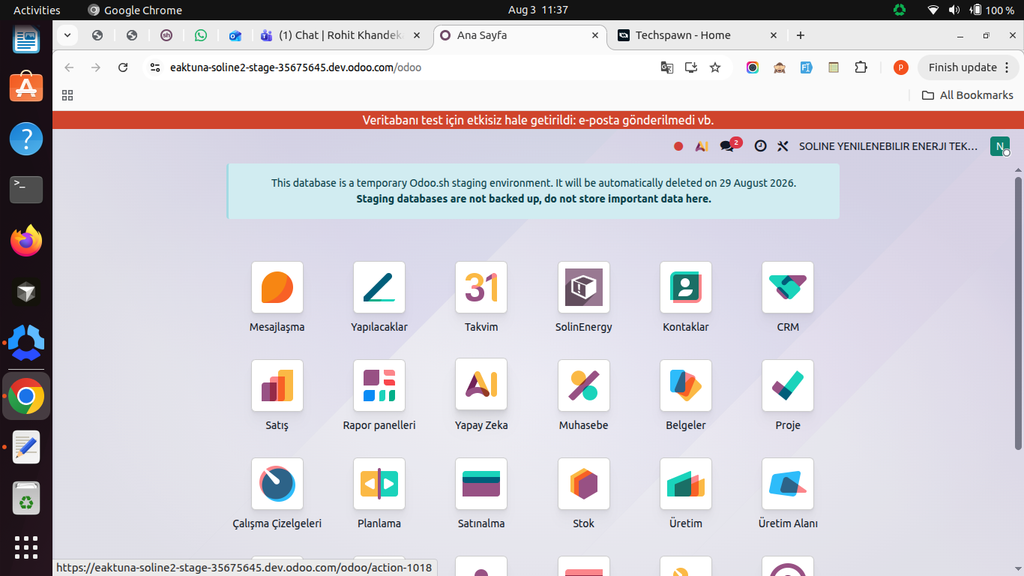Open the system status menu

click(x=970, y=10)
